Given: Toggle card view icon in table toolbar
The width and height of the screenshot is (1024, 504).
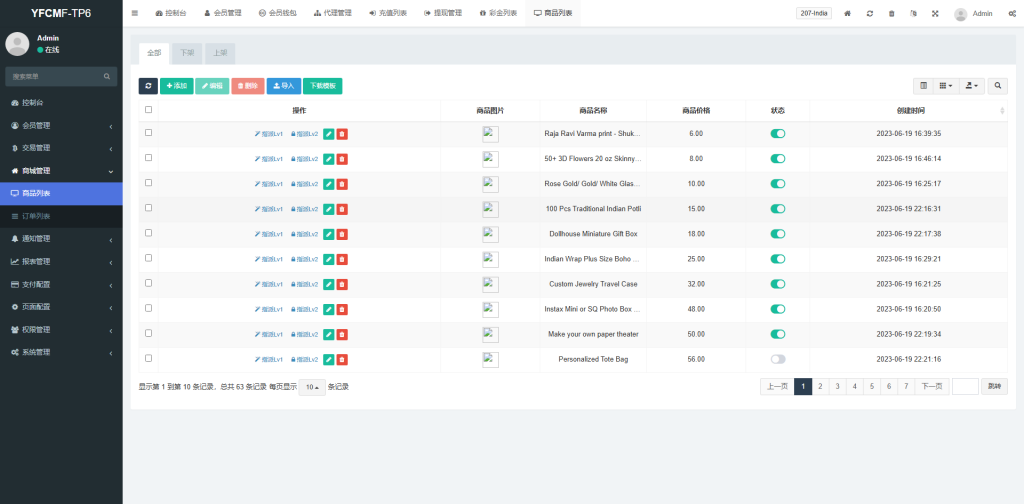Looking at the screenshot, I should pyautogui.click(x=923, y=86).
